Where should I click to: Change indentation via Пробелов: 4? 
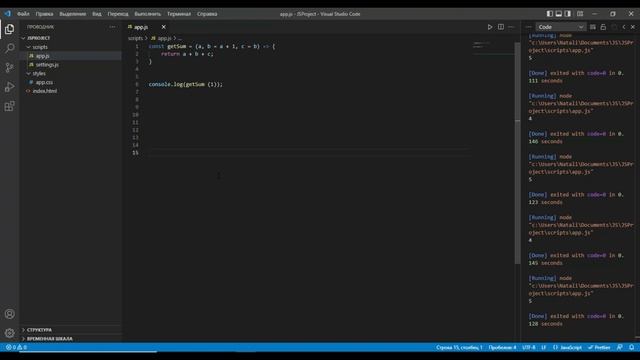(502, 347)
